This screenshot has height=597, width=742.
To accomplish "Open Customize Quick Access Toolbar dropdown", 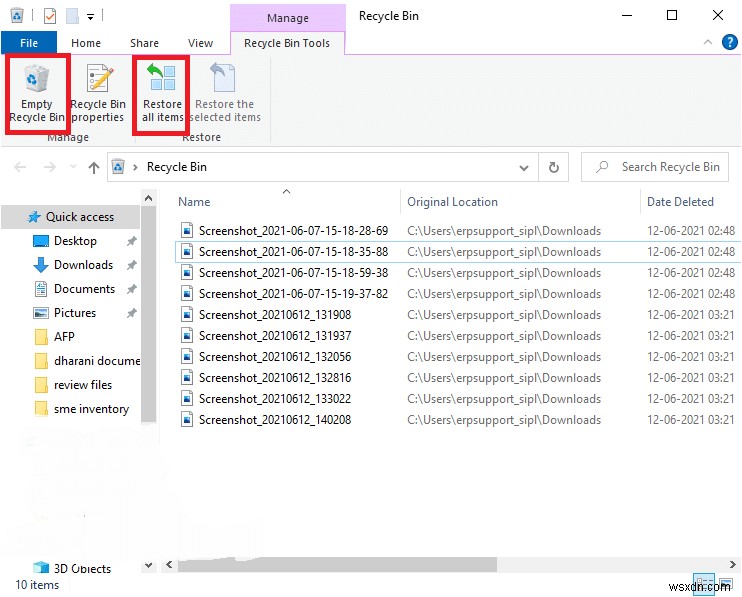I will click(x=90, y=17).
